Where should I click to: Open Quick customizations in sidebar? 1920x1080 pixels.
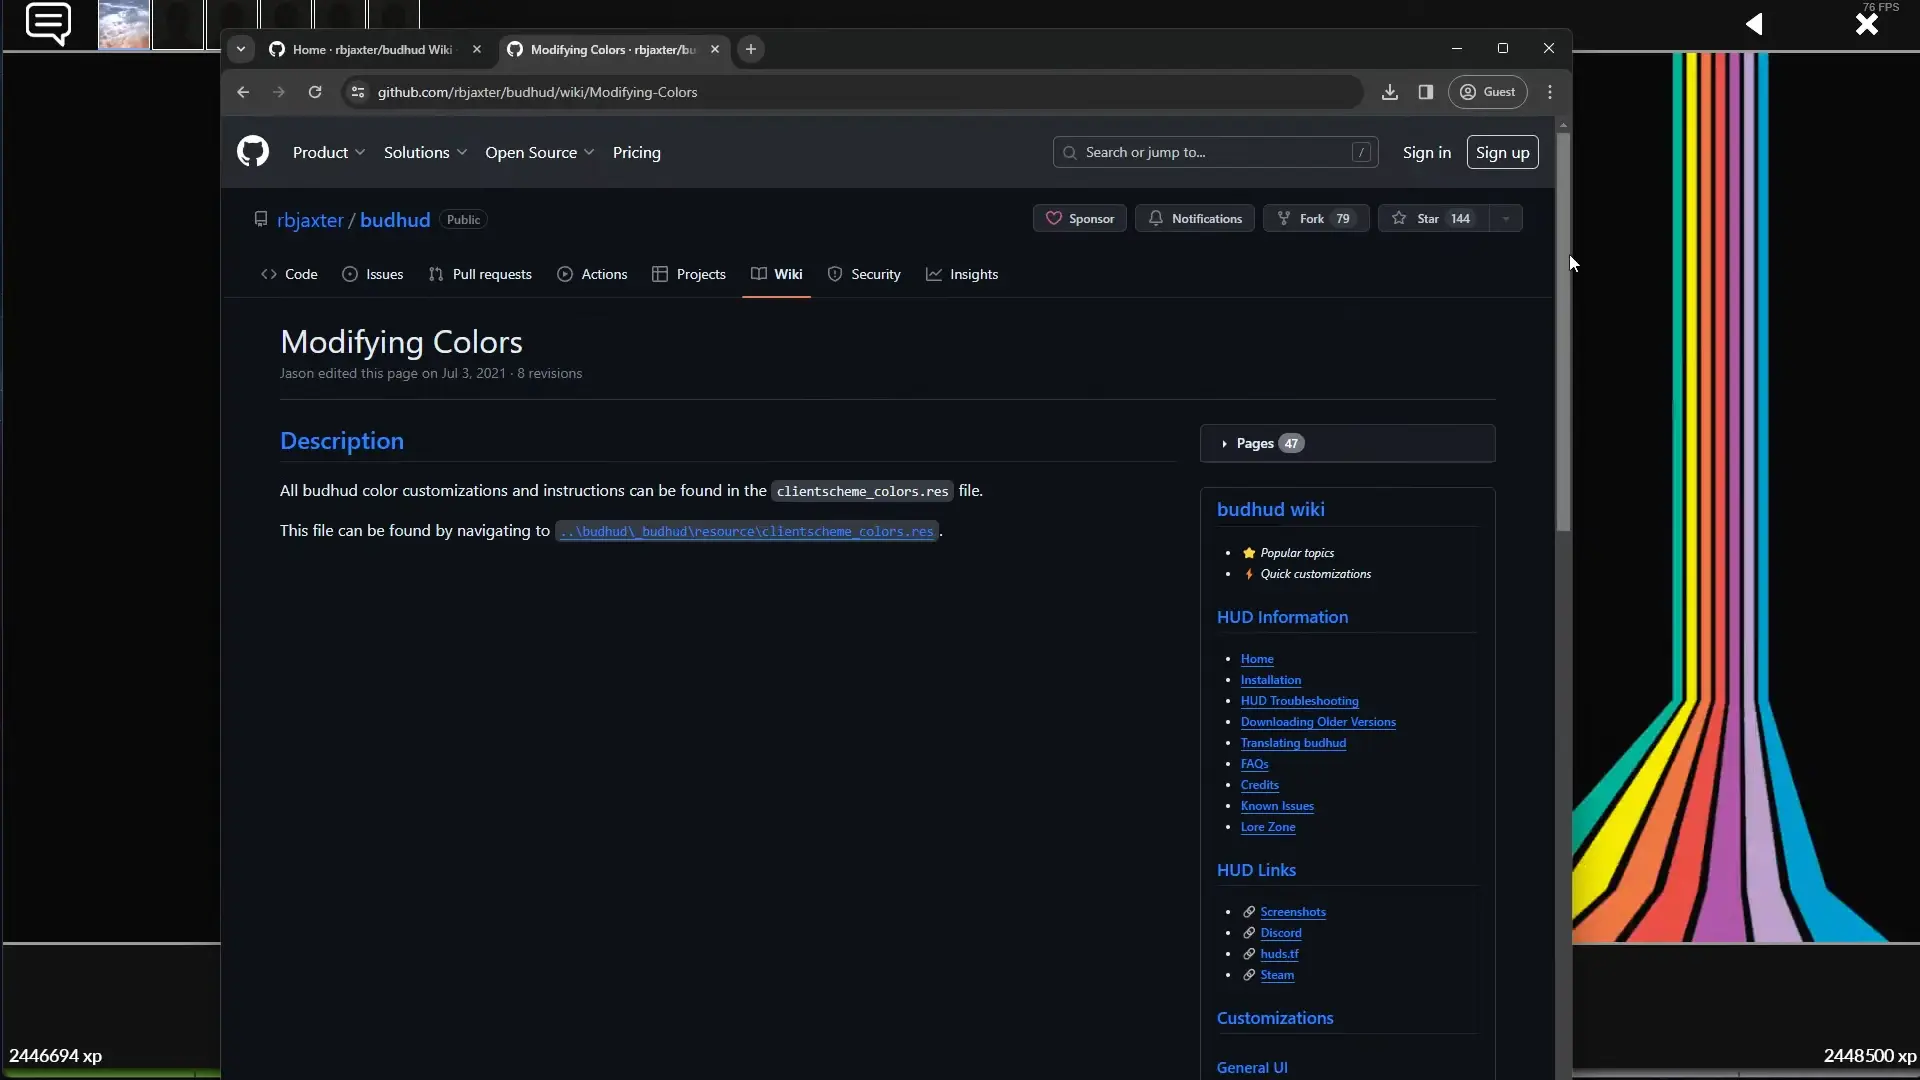(x=1316, y=574)
